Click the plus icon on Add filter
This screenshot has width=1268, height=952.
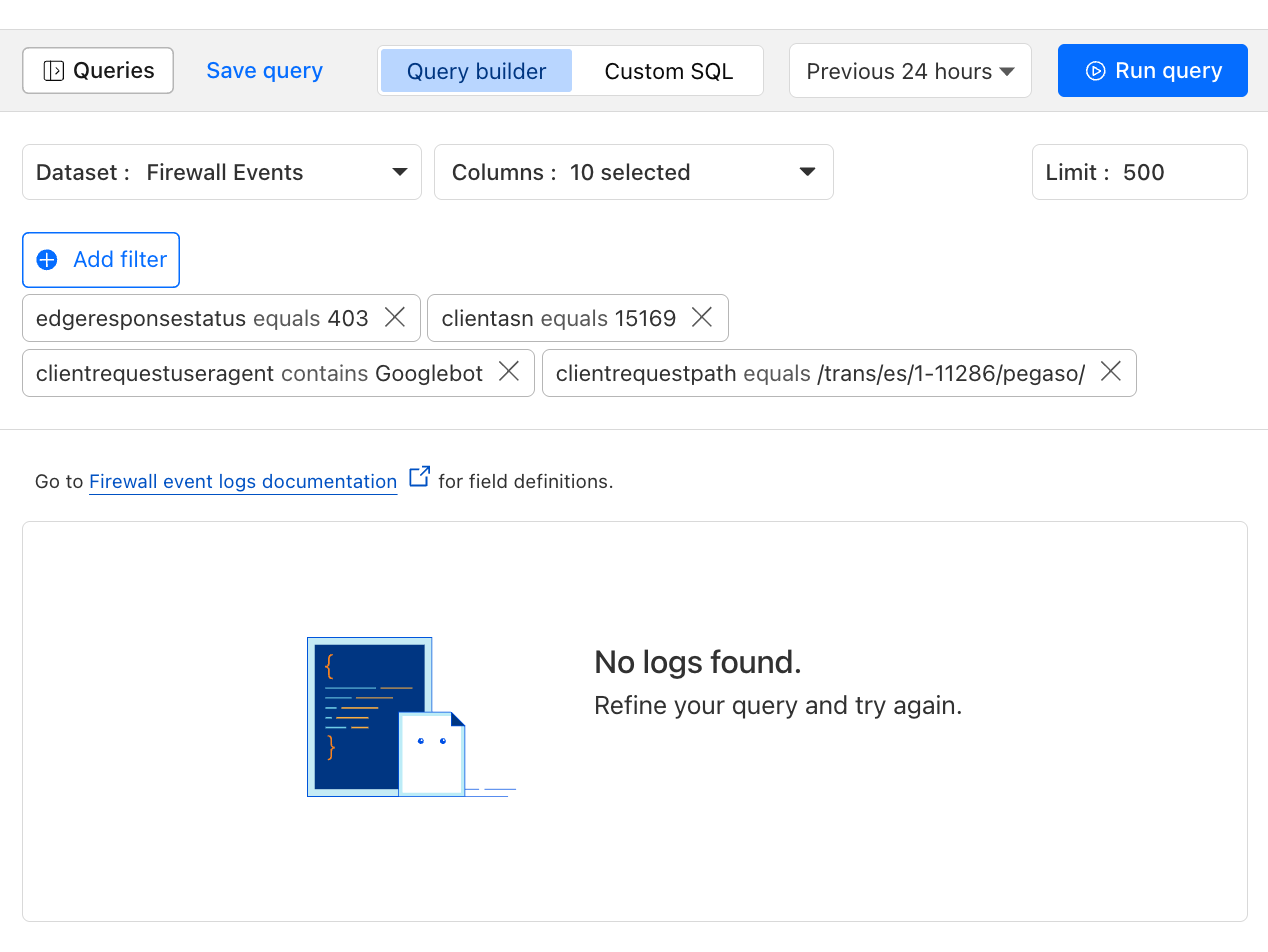point(47,260)
